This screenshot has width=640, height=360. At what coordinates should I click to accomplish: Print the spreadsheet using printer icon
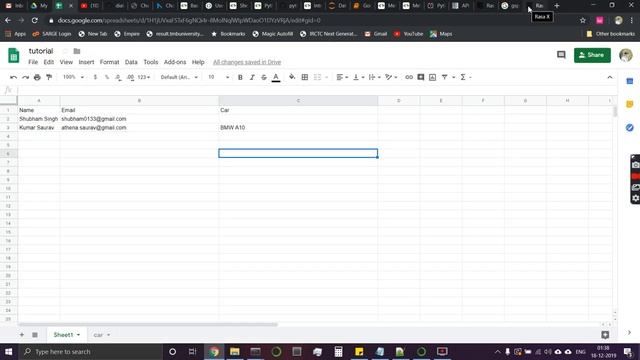[x=37, y=77]
